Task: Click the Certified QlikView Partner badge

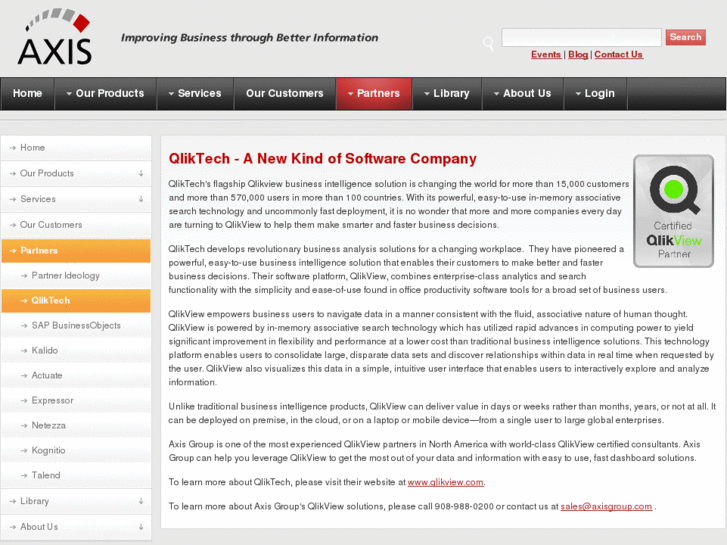Action: tap(673, 211)
